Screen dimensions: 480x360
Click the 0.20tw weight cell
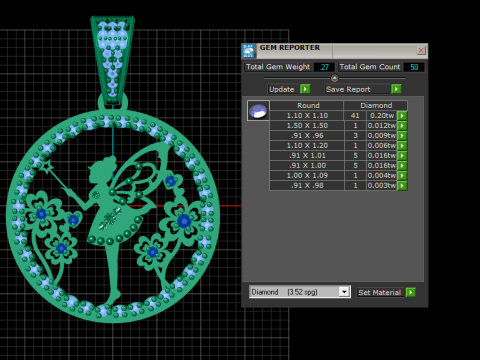382,116
